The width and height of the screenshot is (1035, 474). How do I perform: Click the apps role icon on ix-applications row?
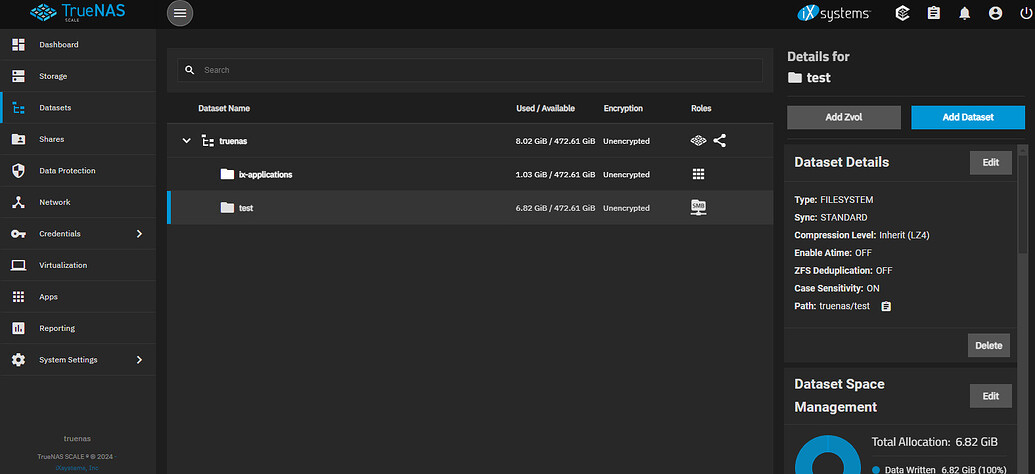(x=698, y=174)
